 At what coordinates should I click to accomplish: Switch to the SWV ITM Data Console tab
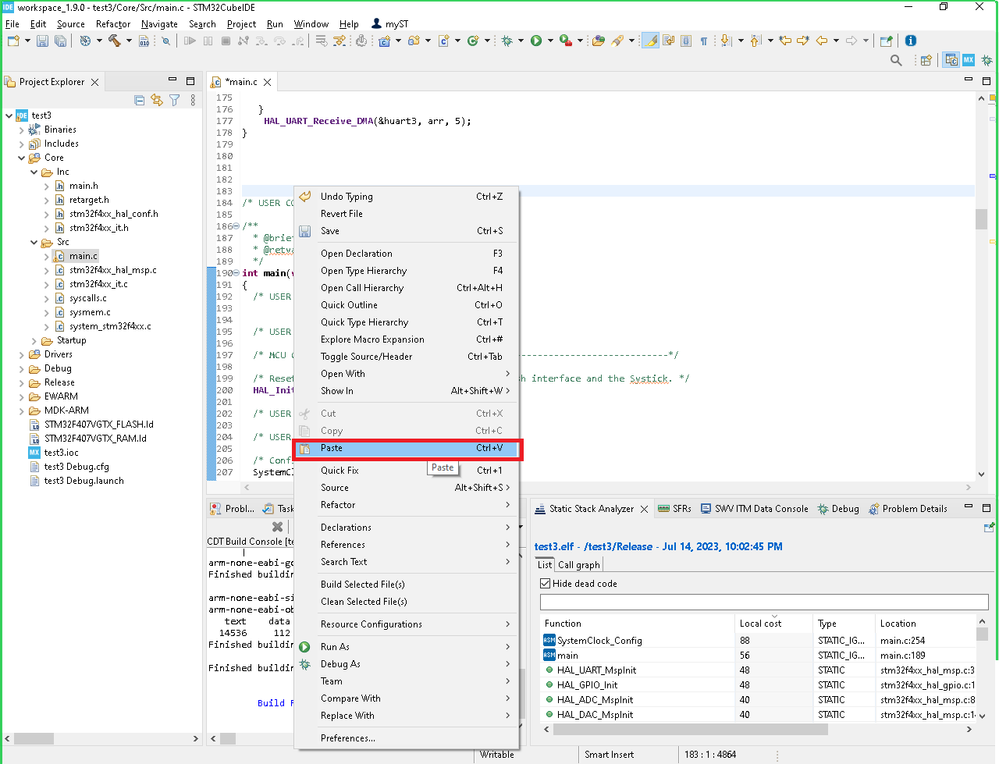[x=754, y=509]
